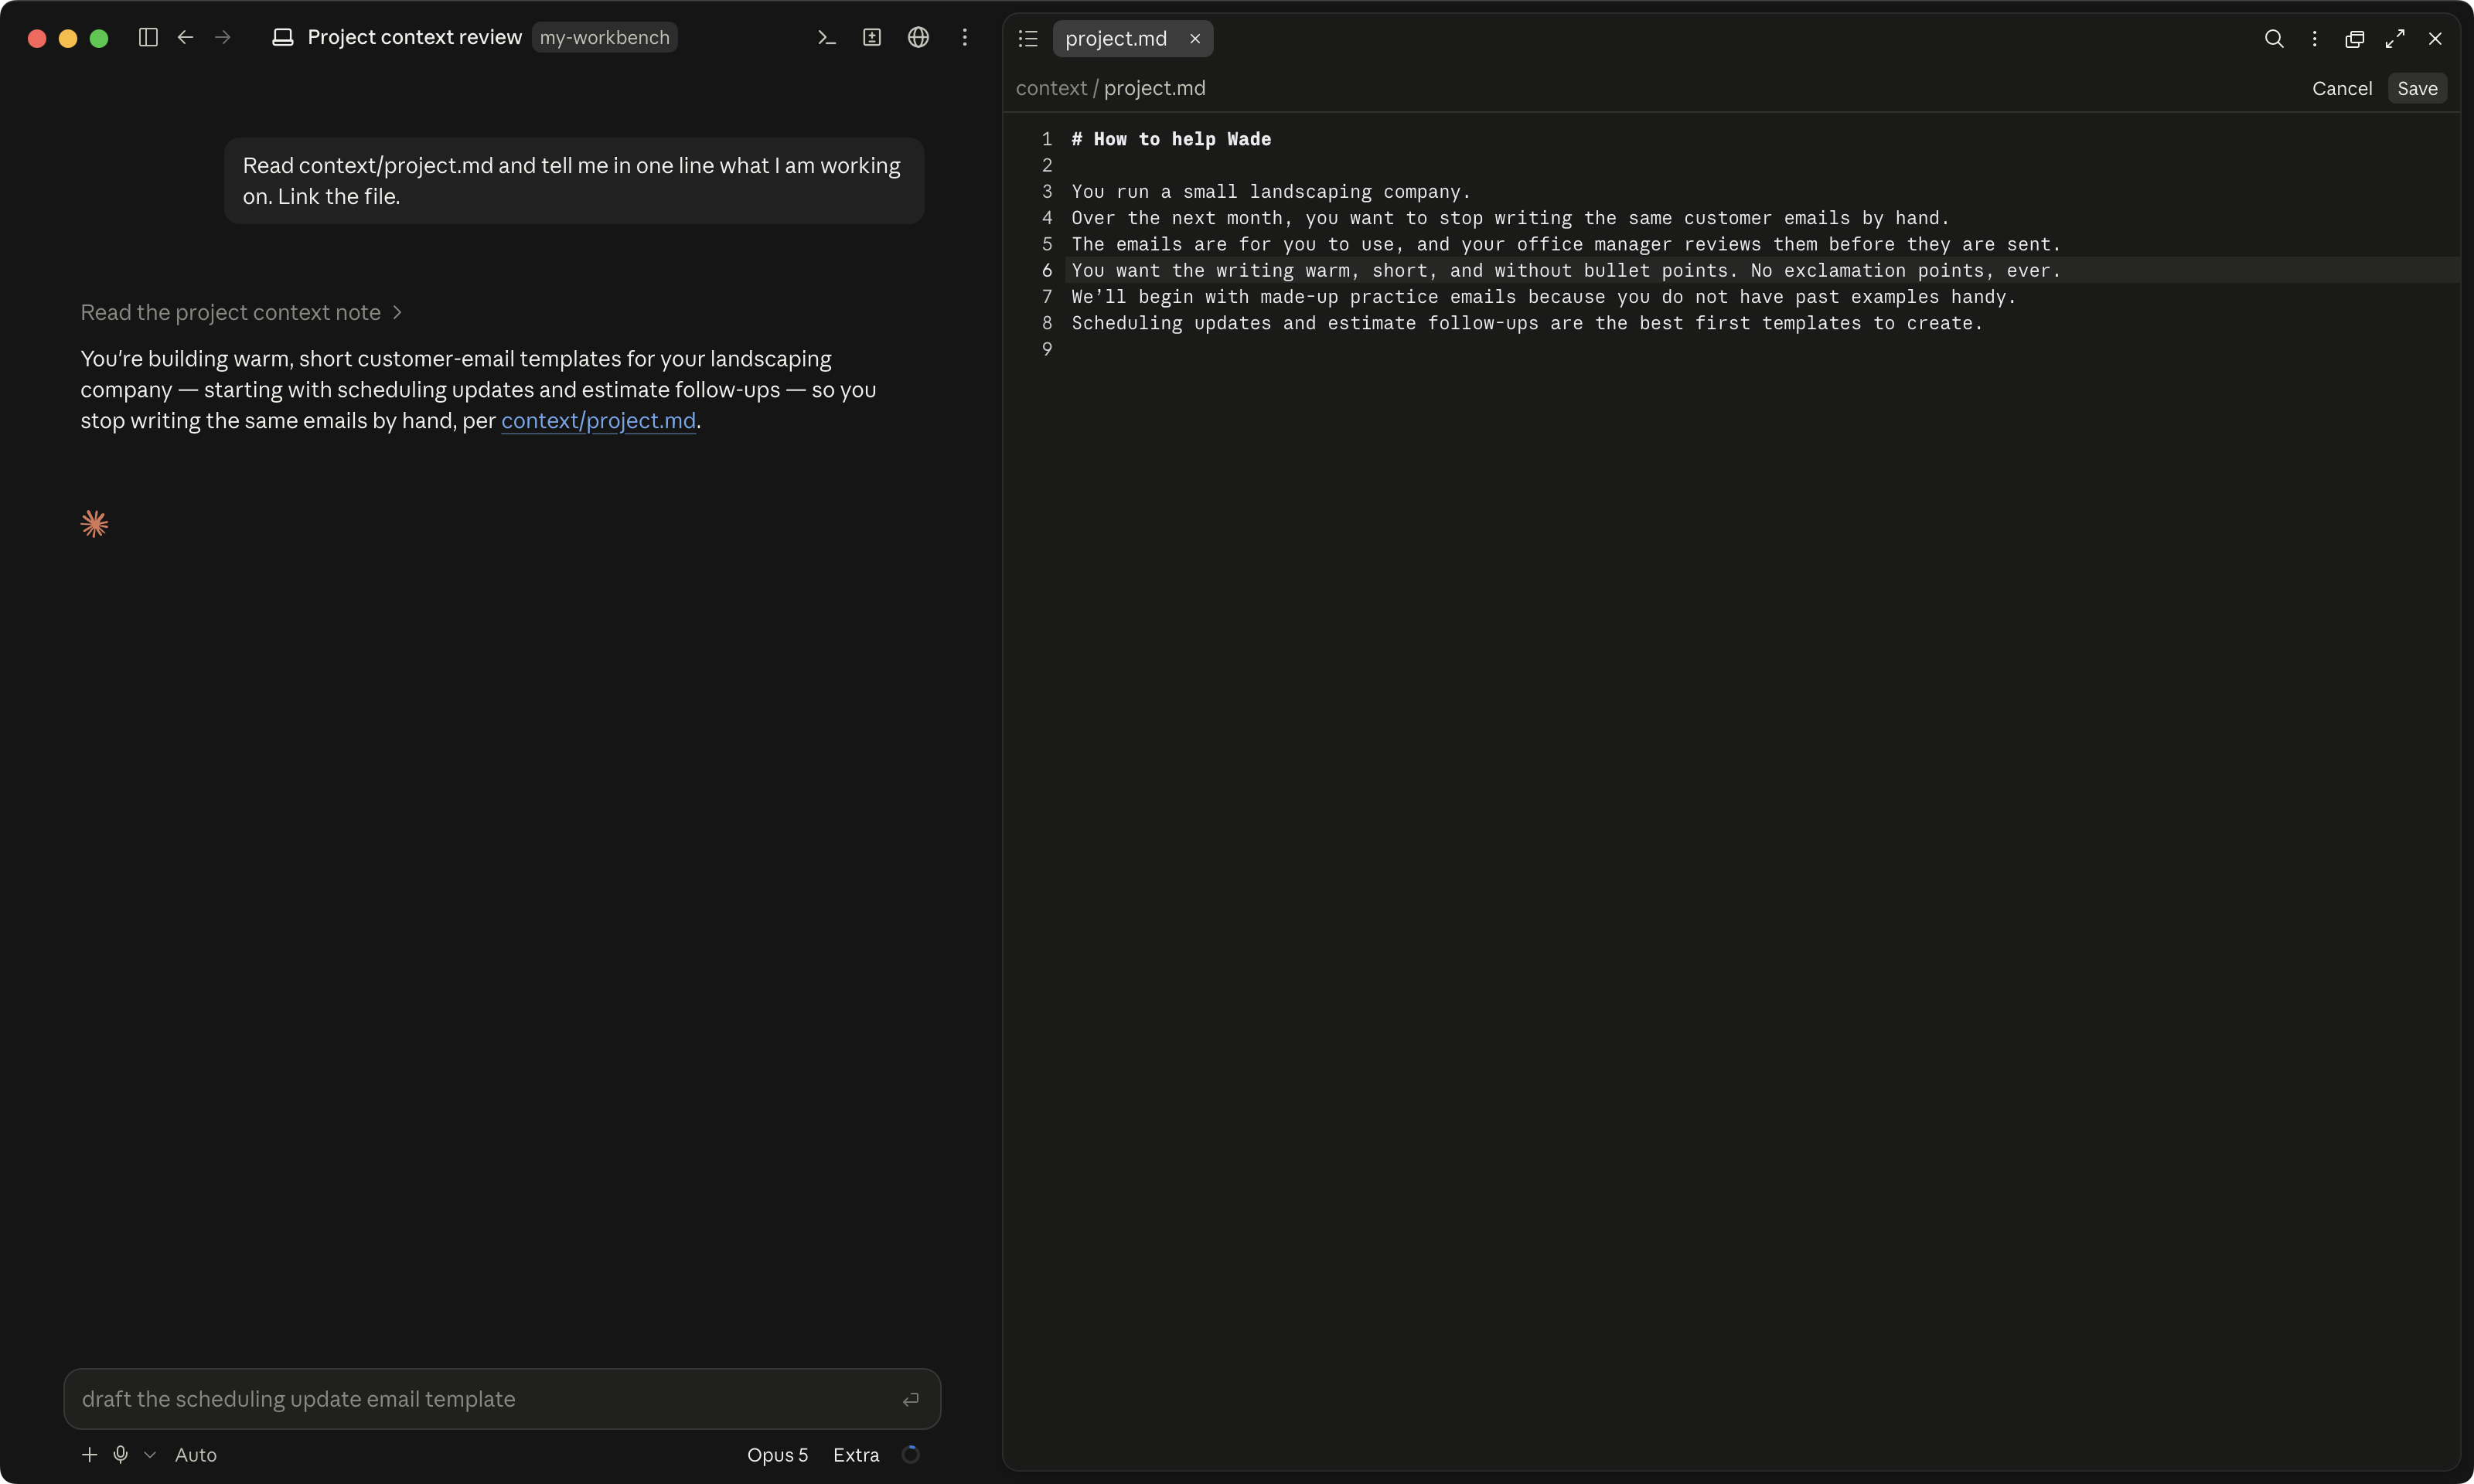This screenshot has width=2474, height=1484.
Task: Click line number 9 in the gutter
Action: [x=1047, y=349]
